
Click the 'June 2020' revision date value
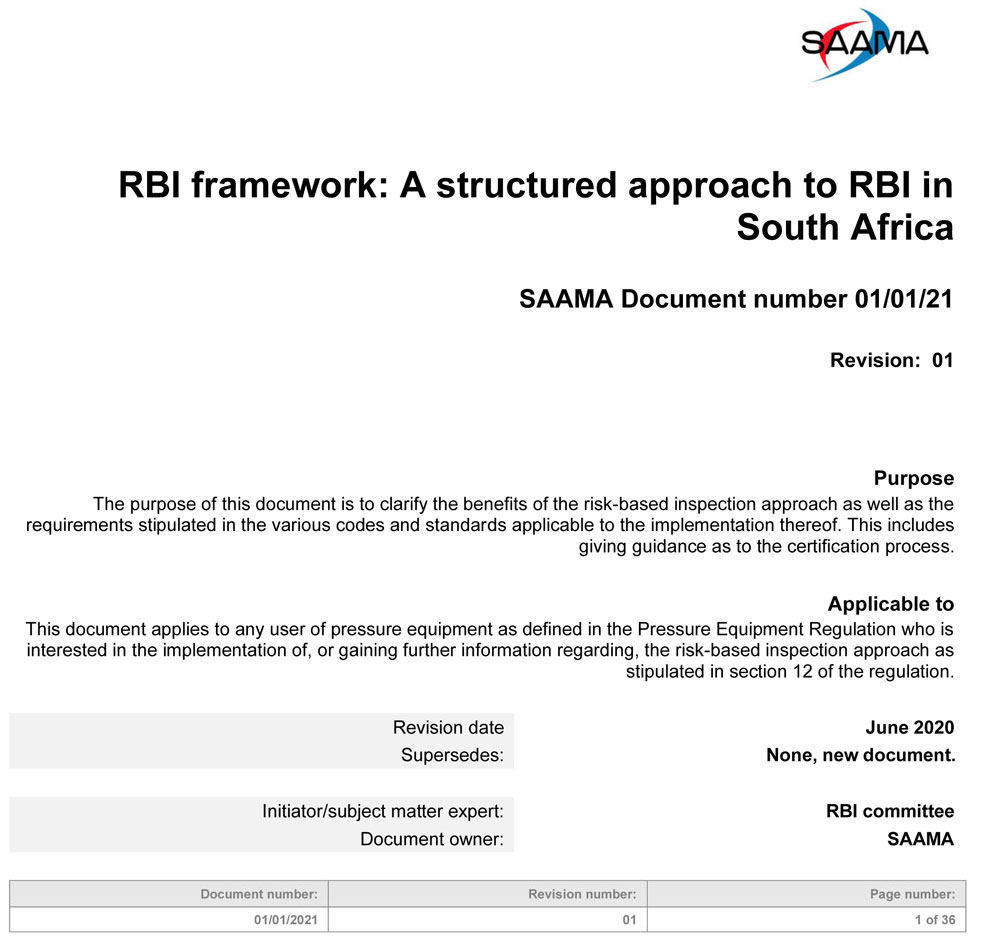coord(910,728)
